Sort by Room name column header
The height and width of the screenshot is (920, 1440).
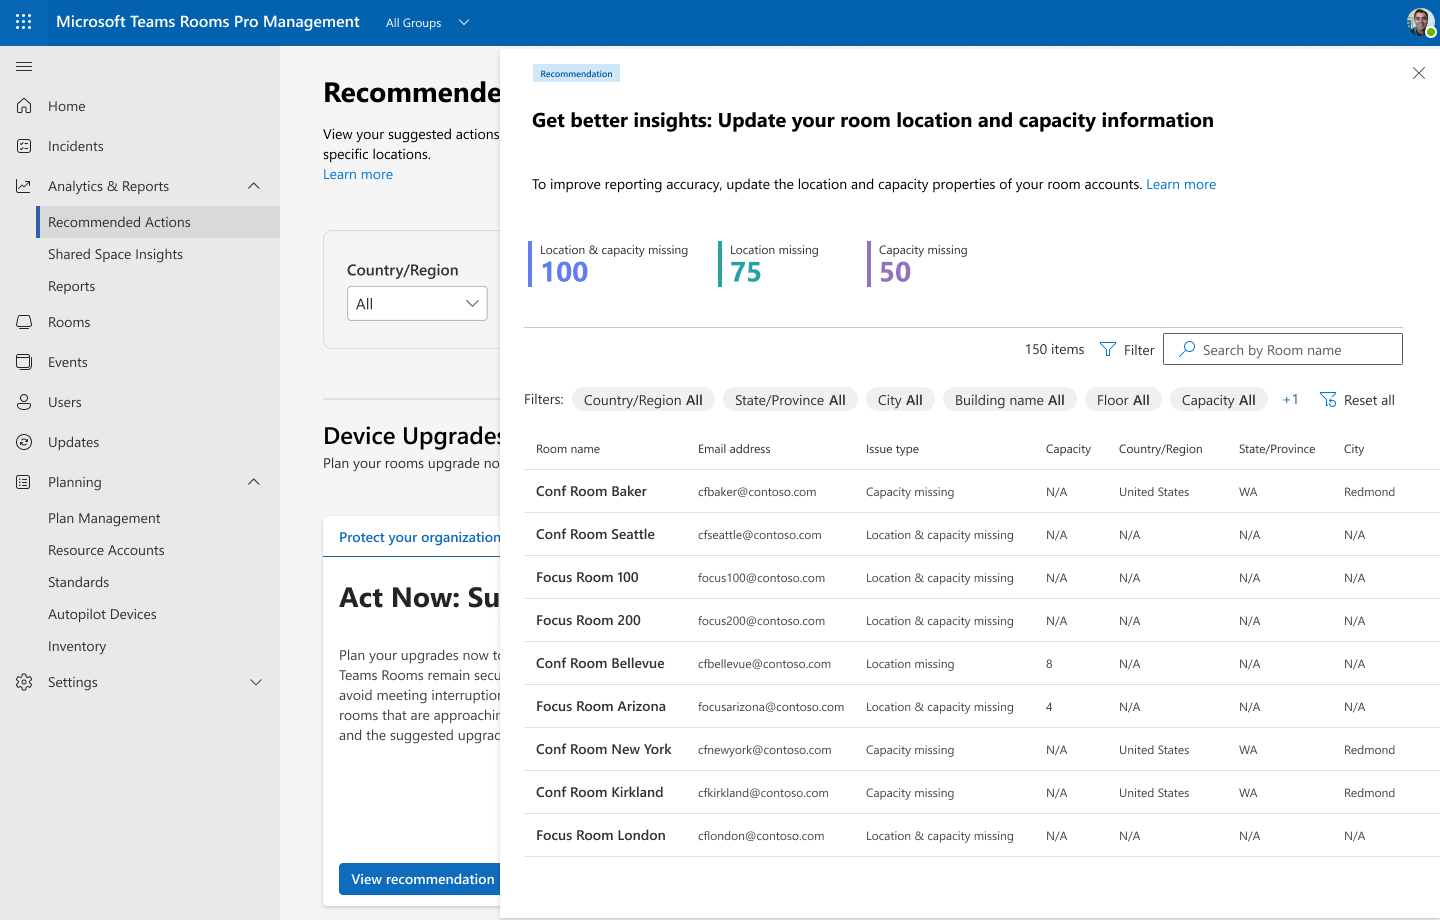[568, 449]
